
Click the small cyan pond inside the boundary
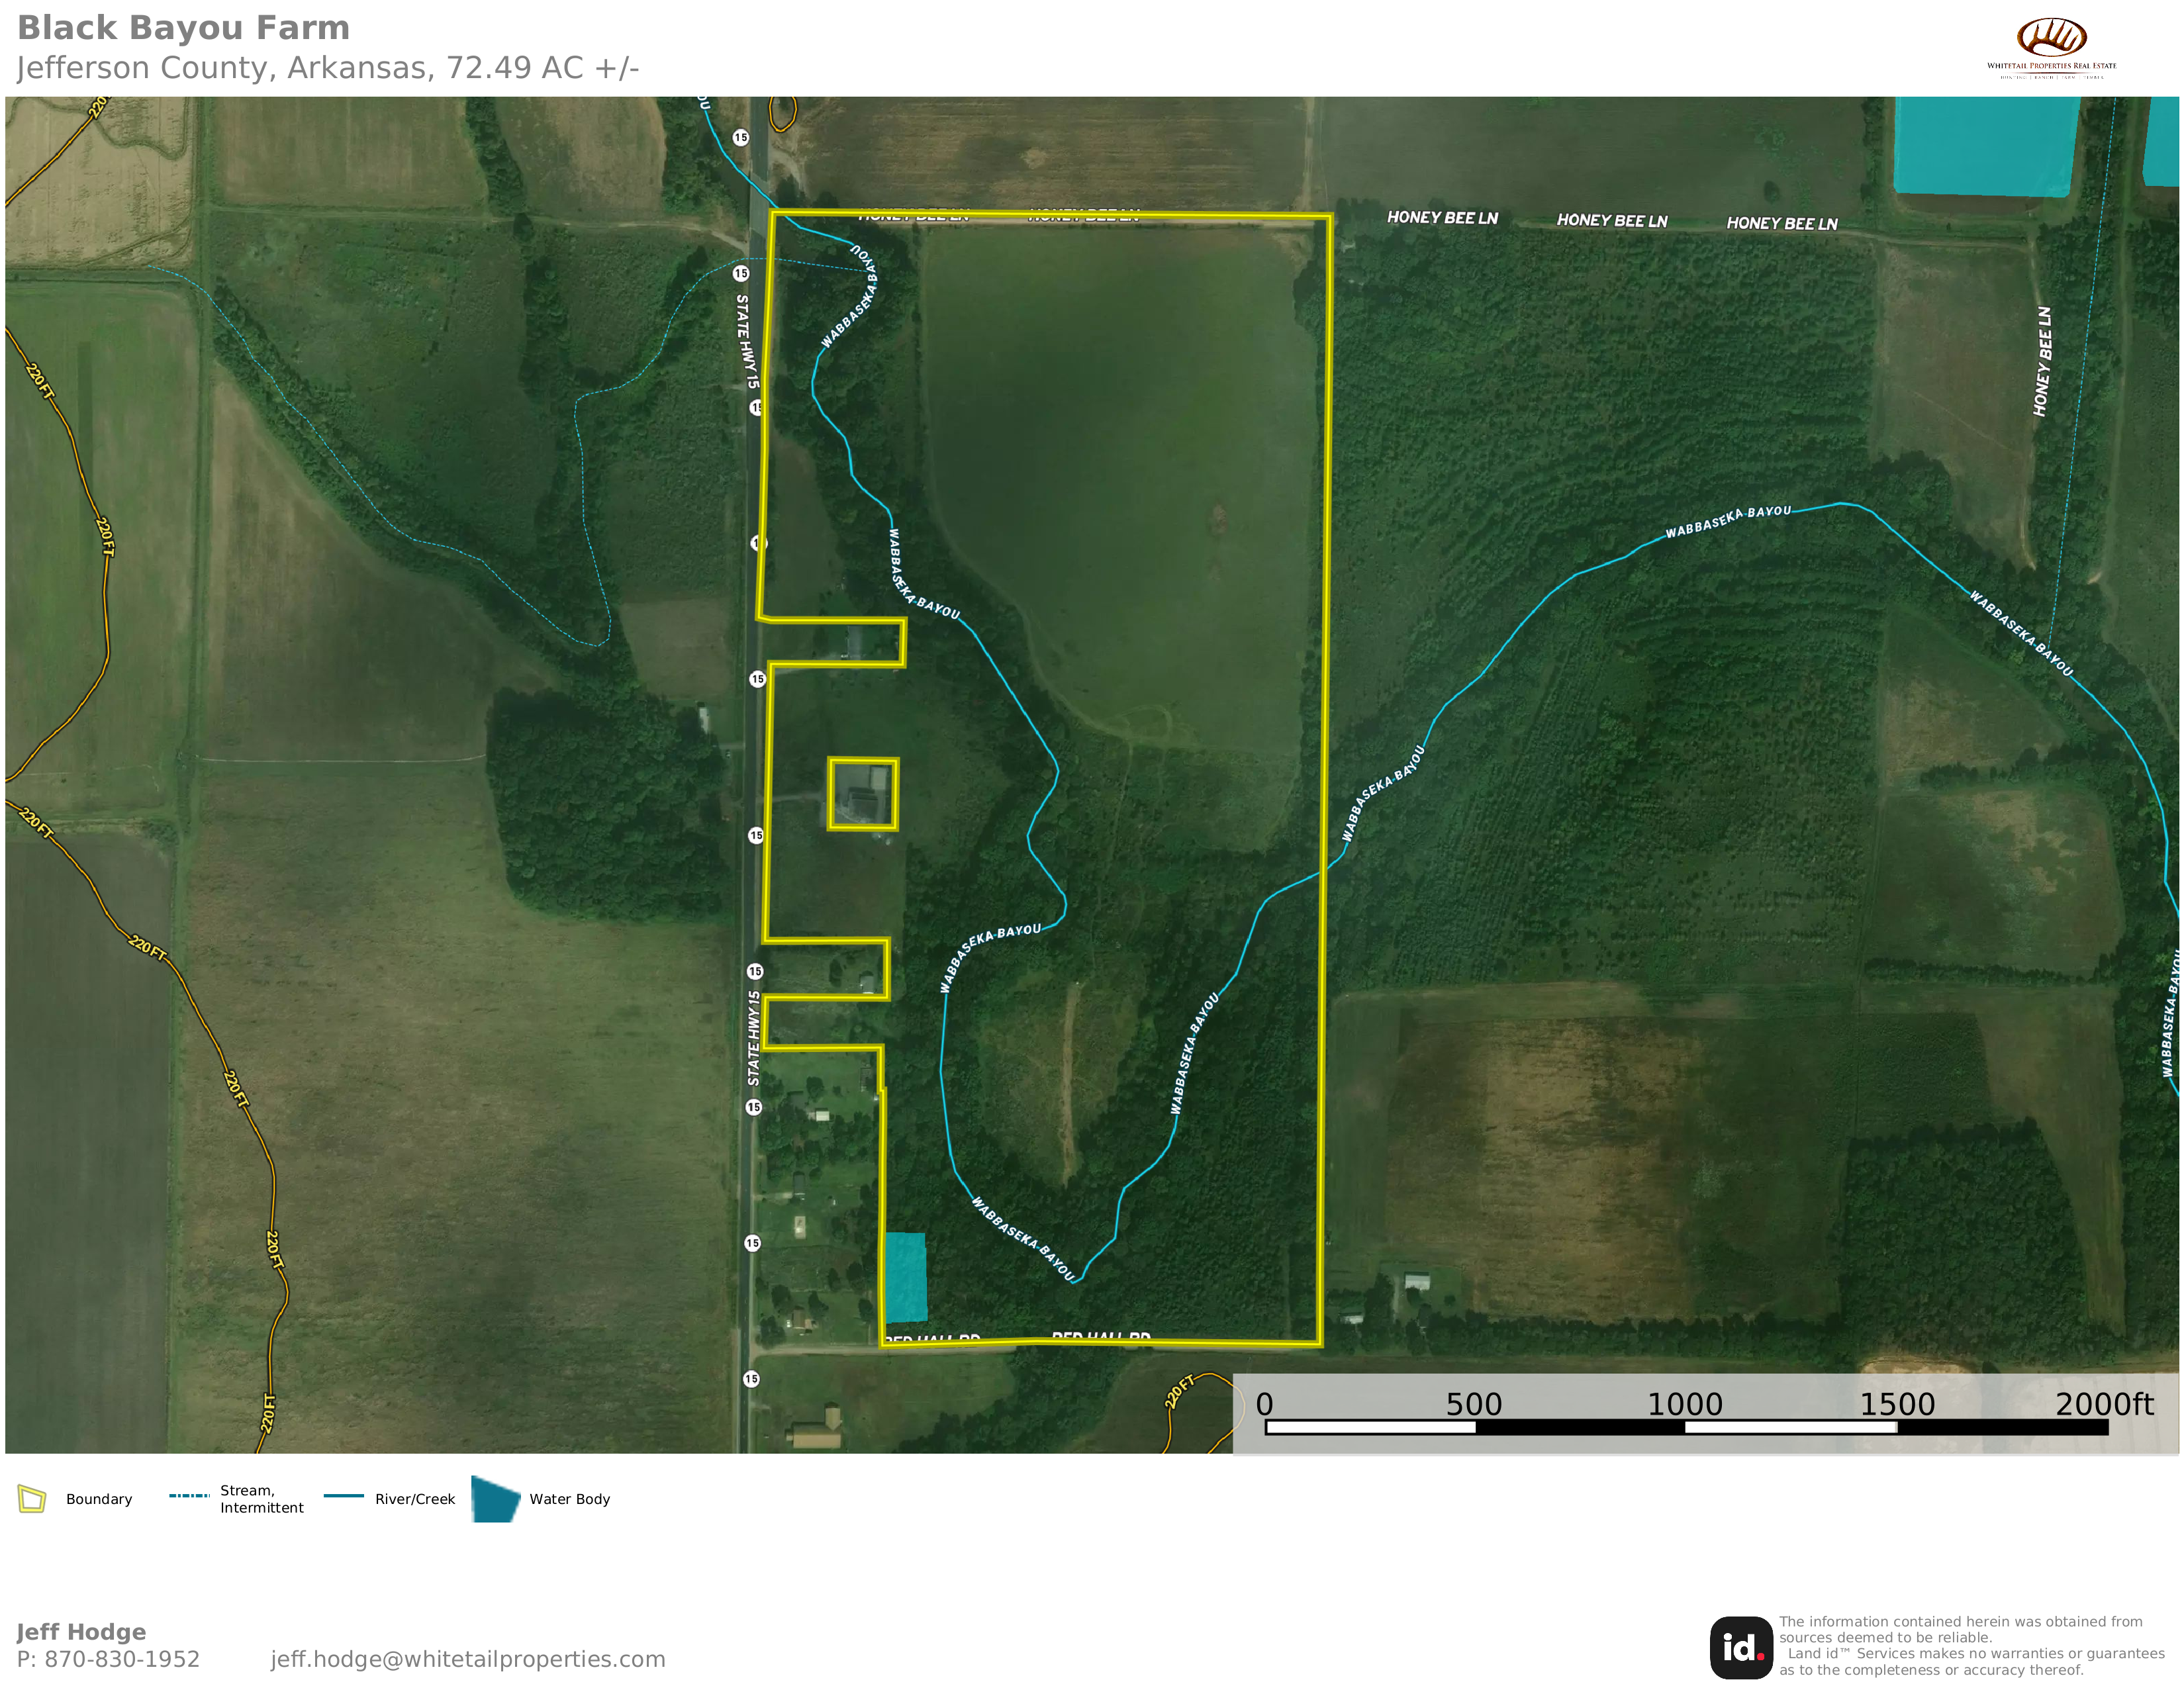click(x=905, y=1277)
